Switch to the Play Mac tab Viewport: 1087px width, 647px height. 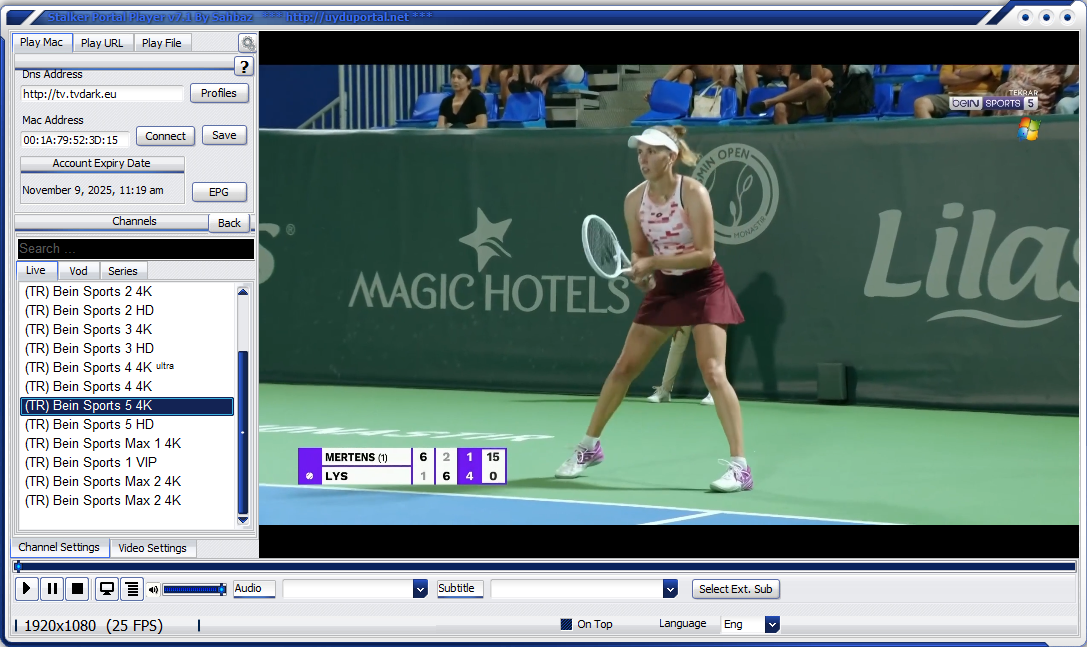pos(42,42)
